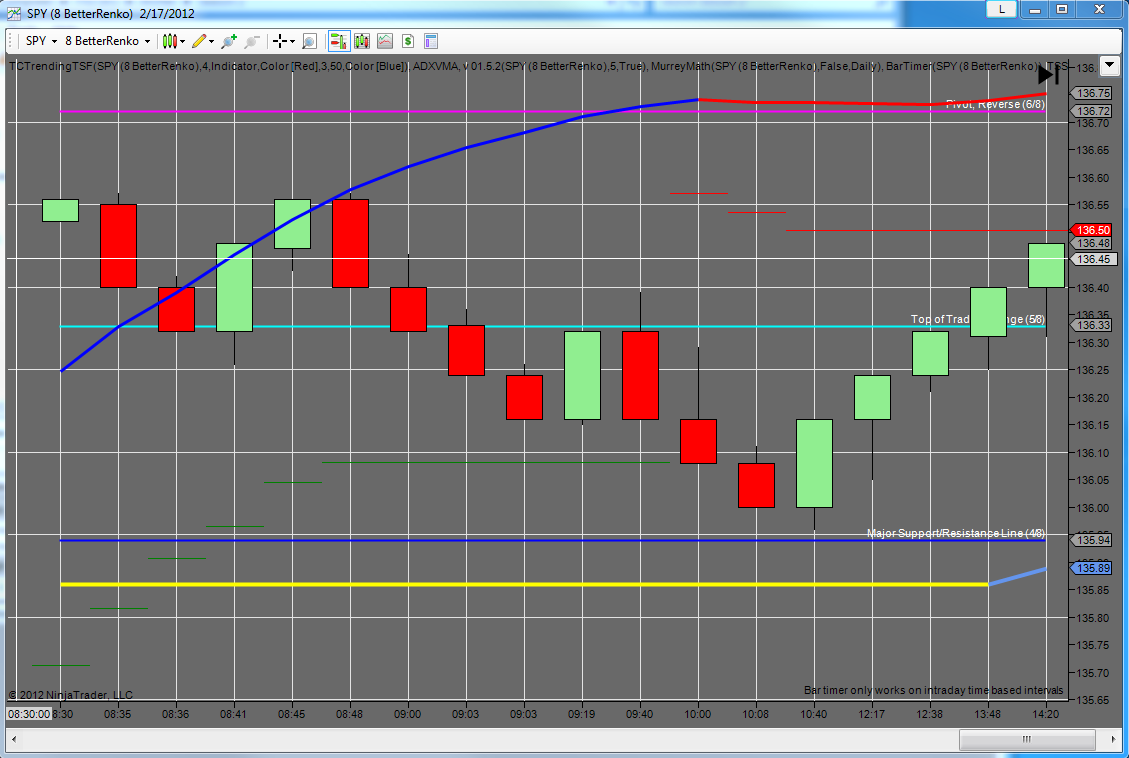
Task: Select the yellow horizontal indicator line
Action: (x=524, y=585)
